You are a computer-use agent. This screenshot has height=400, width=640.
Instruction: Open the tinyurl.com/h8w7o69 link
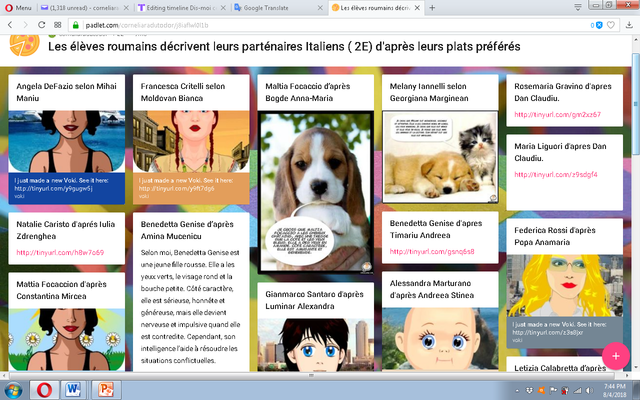(x=60, y=252)
